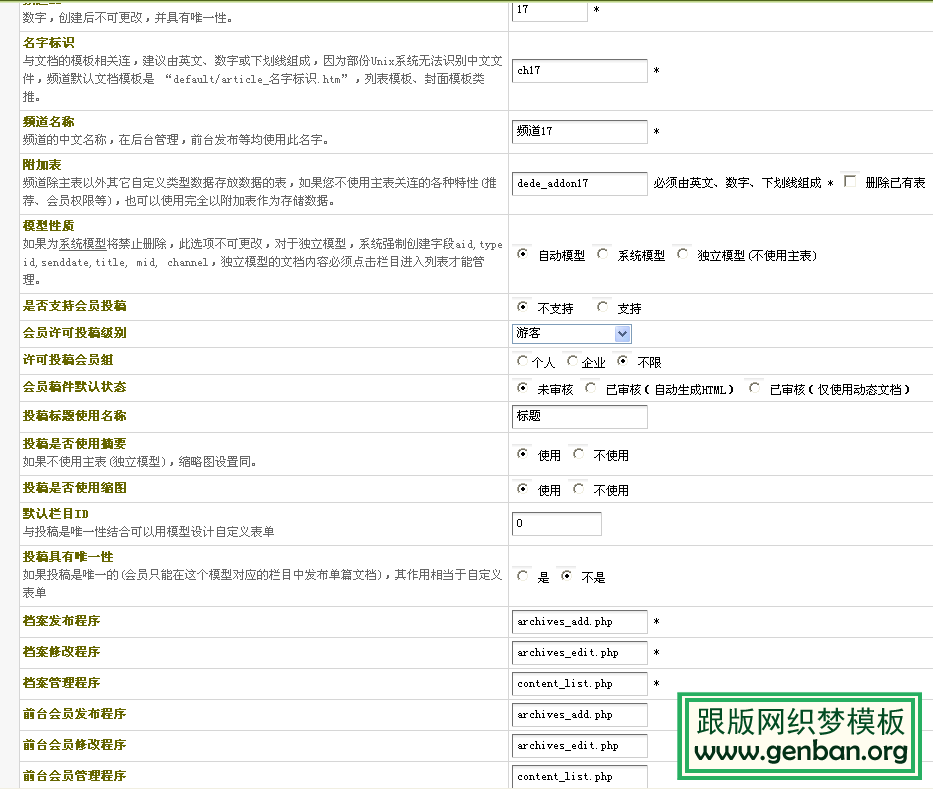Click the 档案修改程序 label
This screenshot has height=789, width=933.
(61, 652)
